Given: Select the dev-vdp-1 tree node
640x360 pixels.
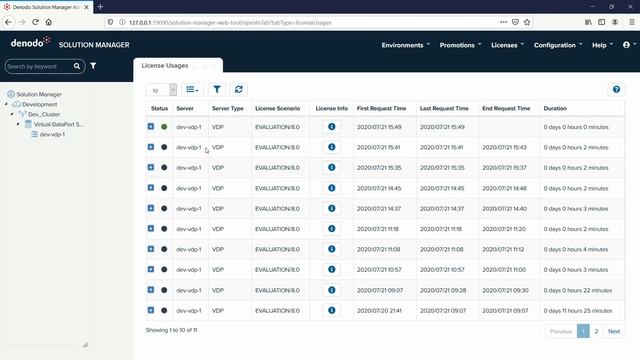Looking at the screenshot, I should tap(52, 134).
